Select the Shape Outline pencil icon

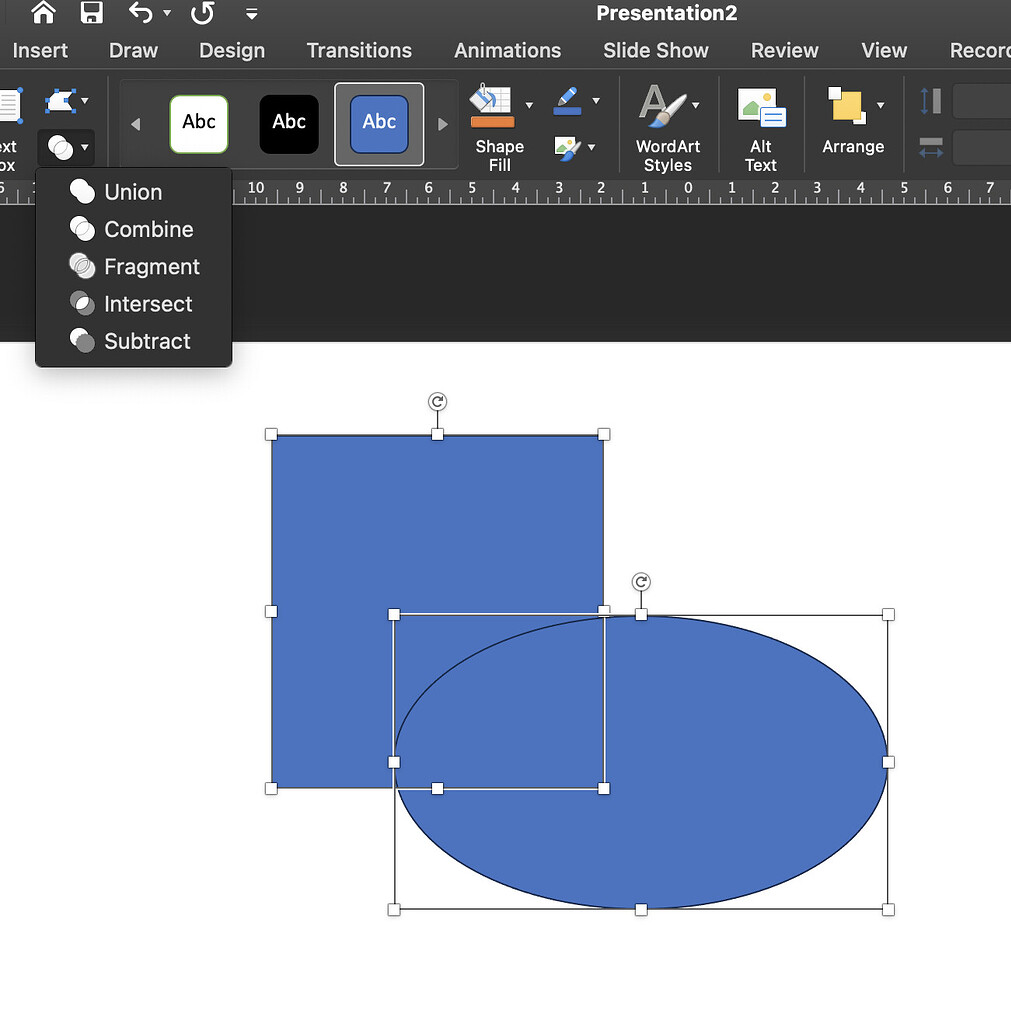[x=569, y=101]
